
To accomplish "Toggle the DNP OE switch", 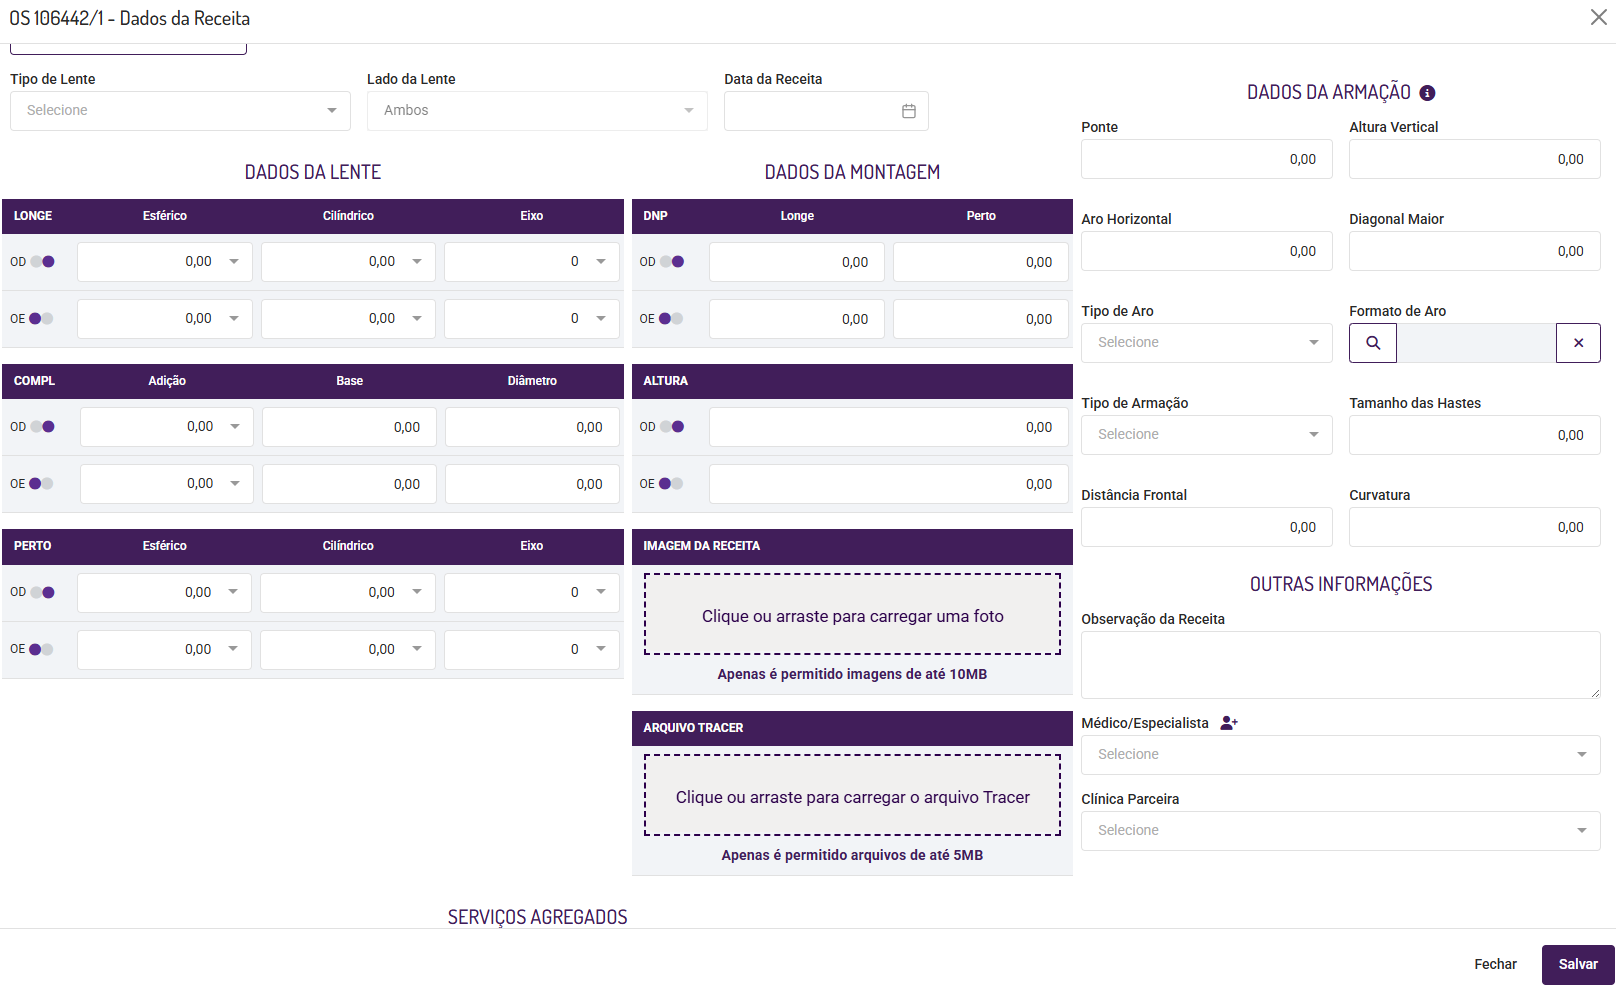I will click(671, 319).
